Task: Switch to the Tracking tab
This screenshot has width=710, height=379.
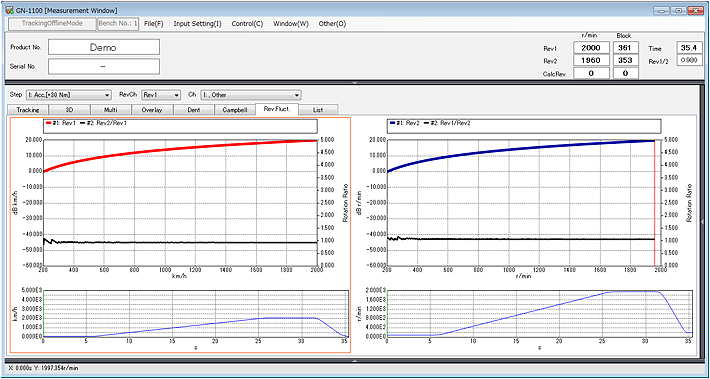Action: coord(28,110)
